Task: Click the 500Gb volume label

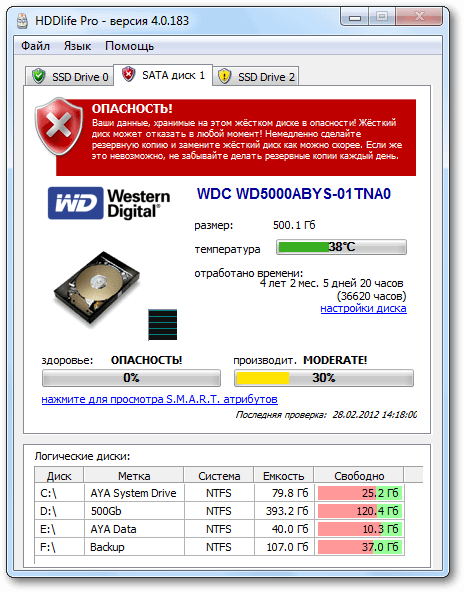Action: pyautogui.click(x=106, y=511)
